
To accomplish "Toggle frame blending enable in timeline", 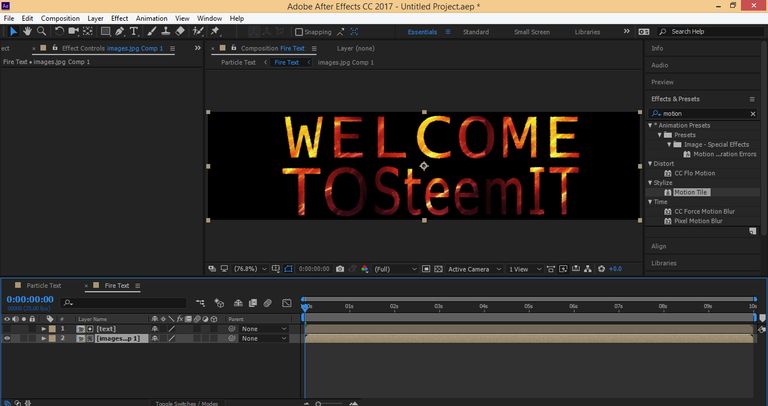I will [253, 303].
